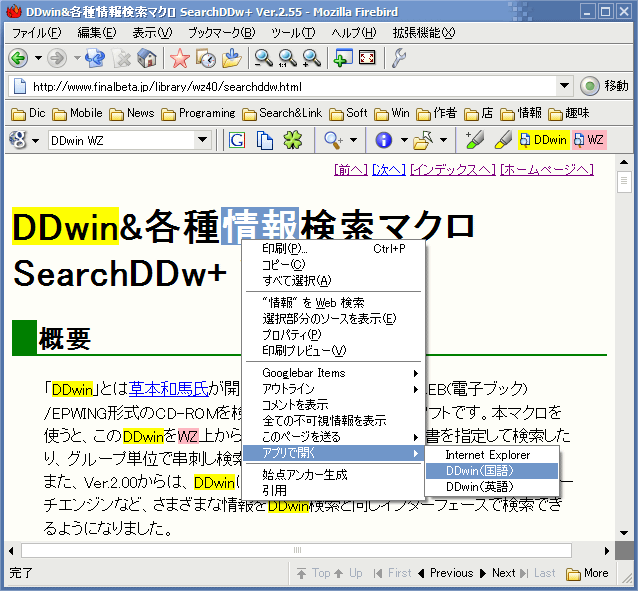This screenshot has width=638, height=591.
Task: Open the Back button history dropdown arrow
Action: tap(38, 58)
